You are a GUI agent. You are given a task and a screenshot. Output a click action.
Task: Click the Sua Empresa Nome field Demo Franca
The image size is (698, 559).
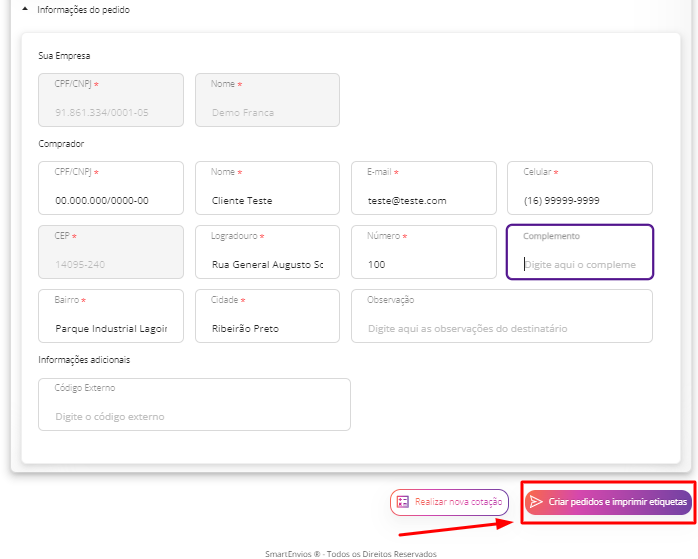pyautogui.click(x=267, y=100)
